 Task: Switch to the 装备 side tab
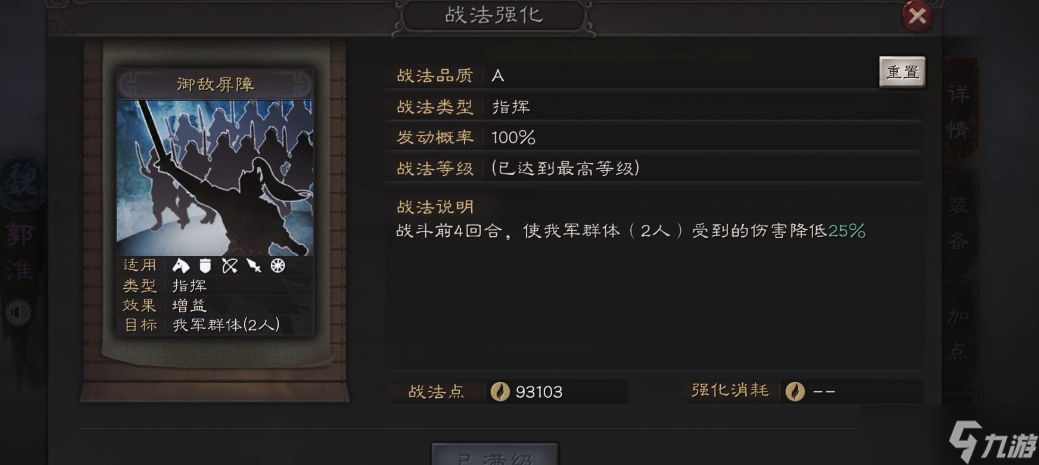[x=959, y=223]
